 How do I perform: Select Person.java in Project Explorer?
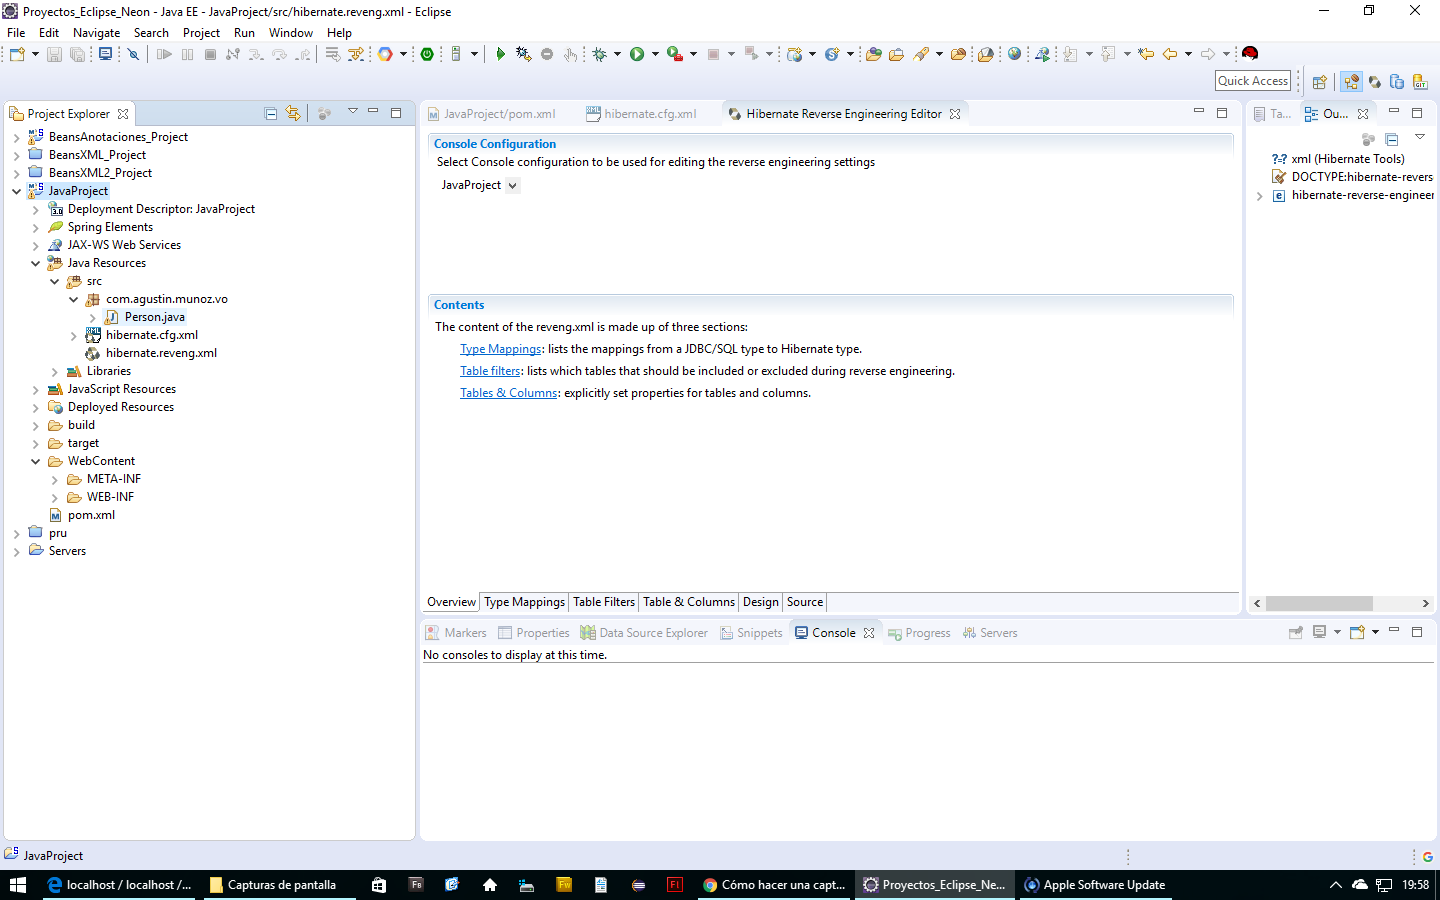154,317
